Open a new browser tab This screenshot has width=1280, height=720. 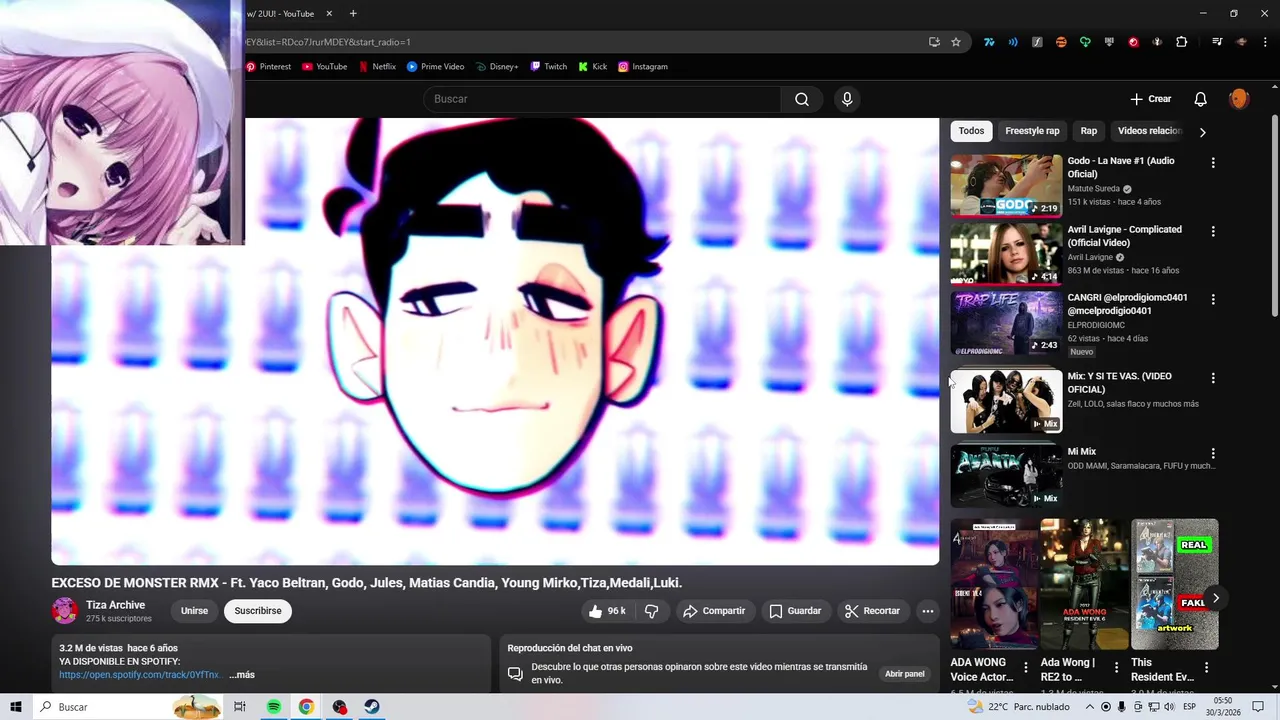click(x=353, y=14)
